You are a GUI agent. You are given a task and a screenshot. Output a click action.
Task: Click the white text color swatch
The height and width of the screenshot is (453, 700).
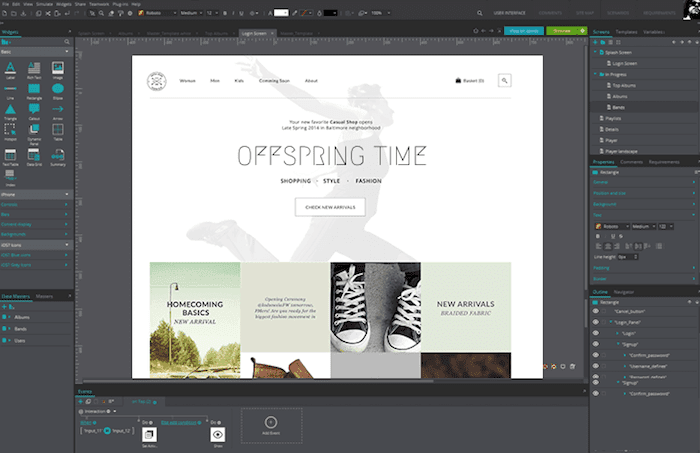pos(281,13)
